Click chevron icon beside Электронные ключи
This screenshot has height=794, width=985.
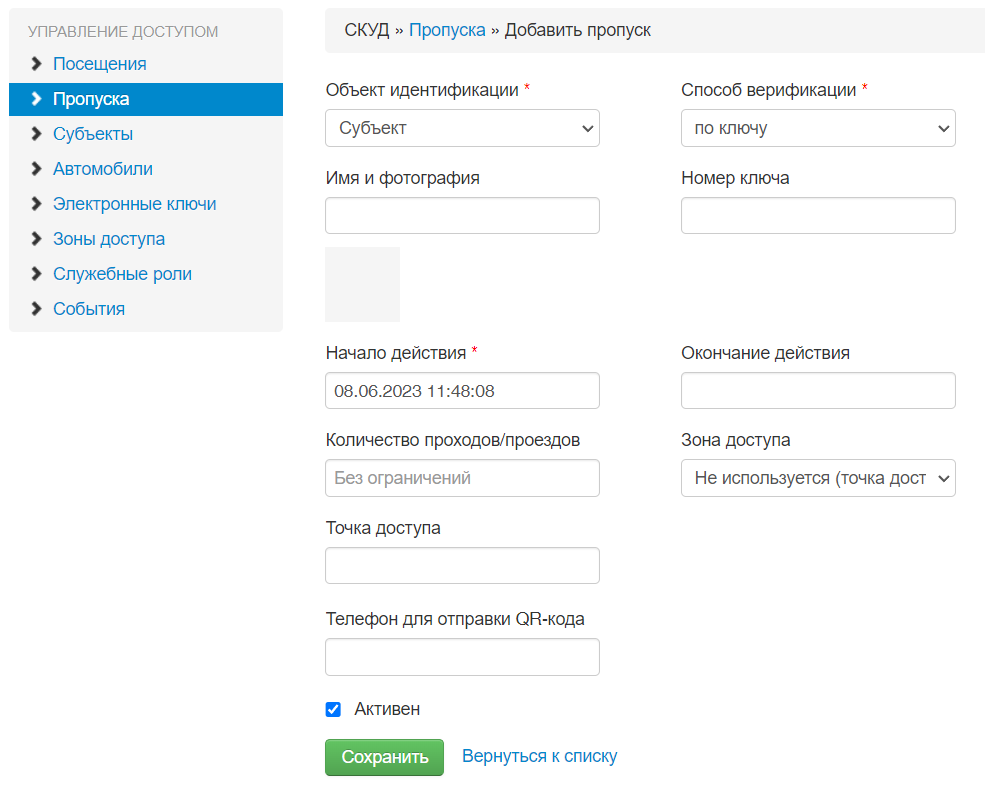tap(36, 204)
